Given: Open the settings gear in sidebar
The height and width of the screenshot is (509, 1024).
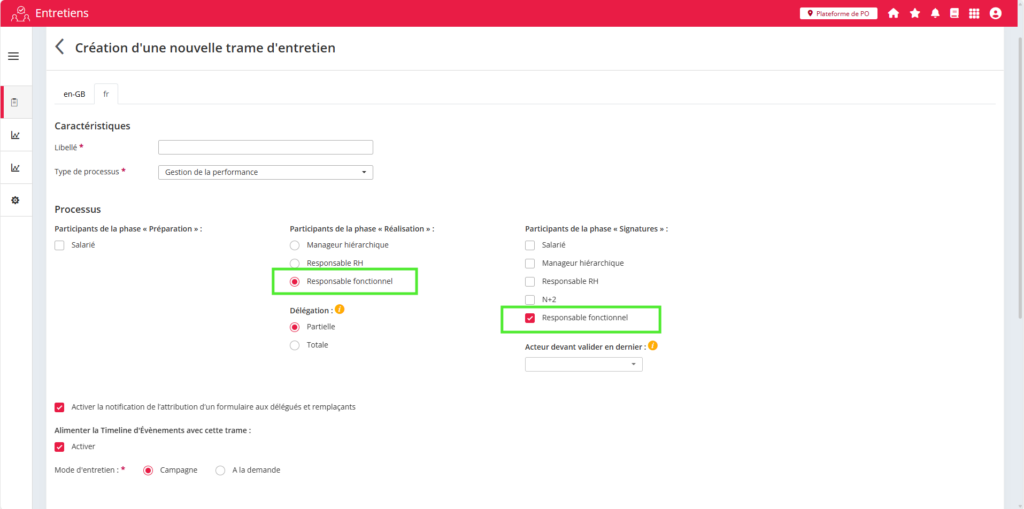Looking at the screenshot, I should pyautogui.click(x=15, y=200).
